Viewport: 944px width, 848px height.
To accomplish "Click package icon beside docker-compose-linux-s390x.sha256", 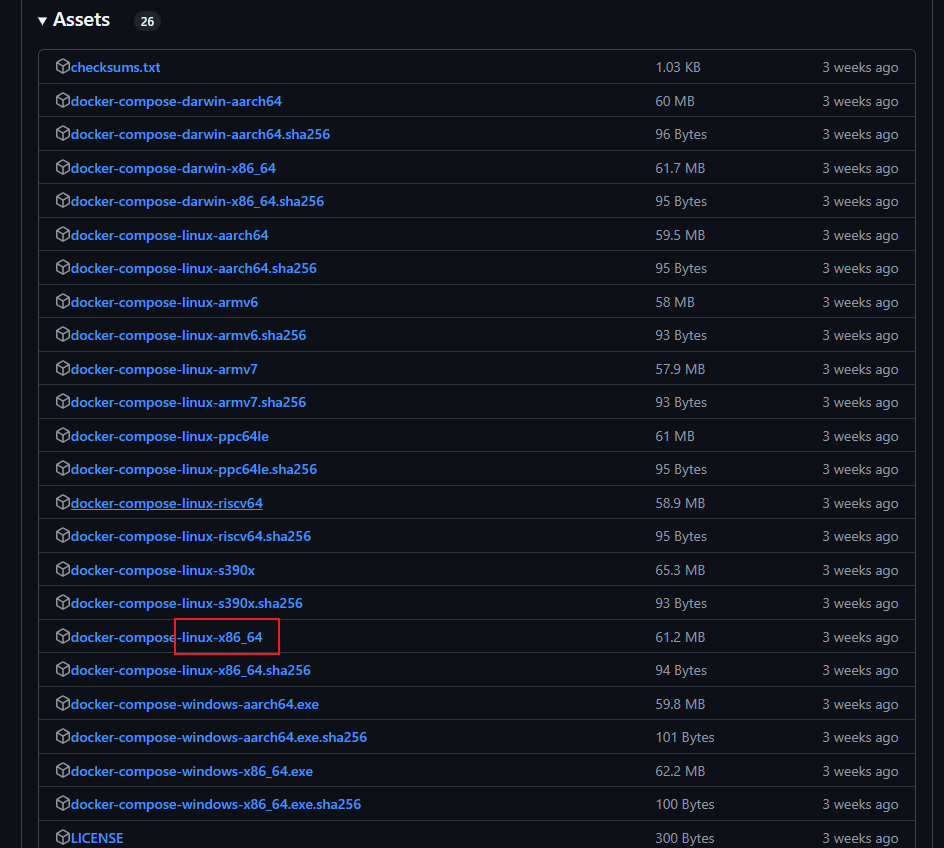I will tap(63, 602).
